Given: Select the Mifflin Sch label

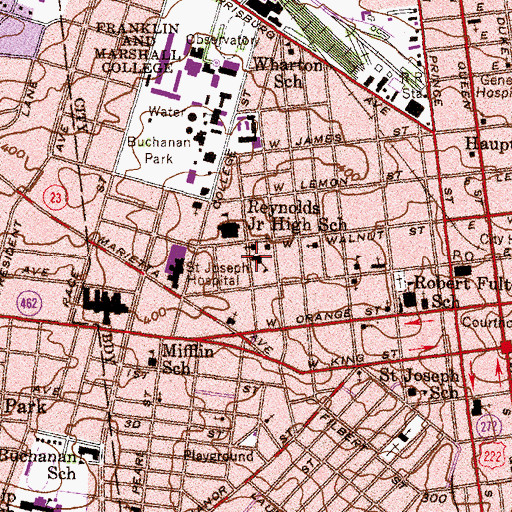Looking at the screenshot, I should tap(187, 360).
